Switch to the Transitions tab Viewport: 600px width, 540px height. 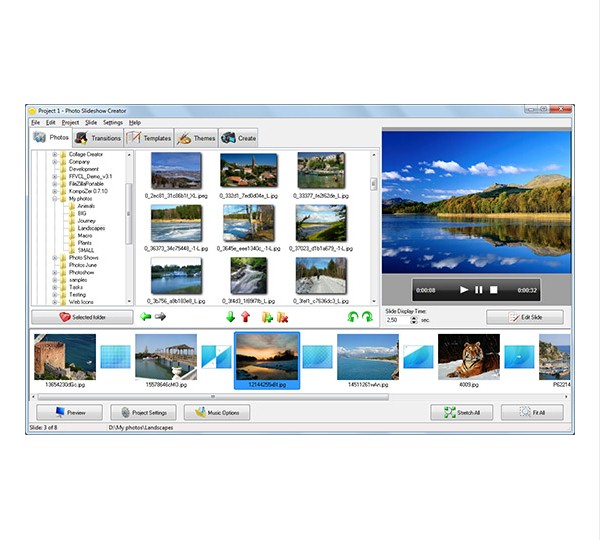pos(98,138)
